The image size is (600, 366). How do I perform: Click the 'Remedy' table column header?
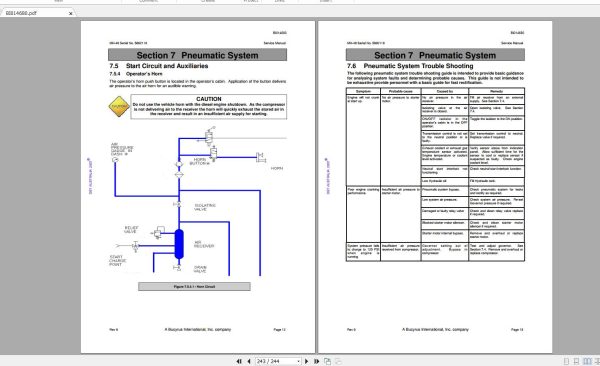click(496, 92)
